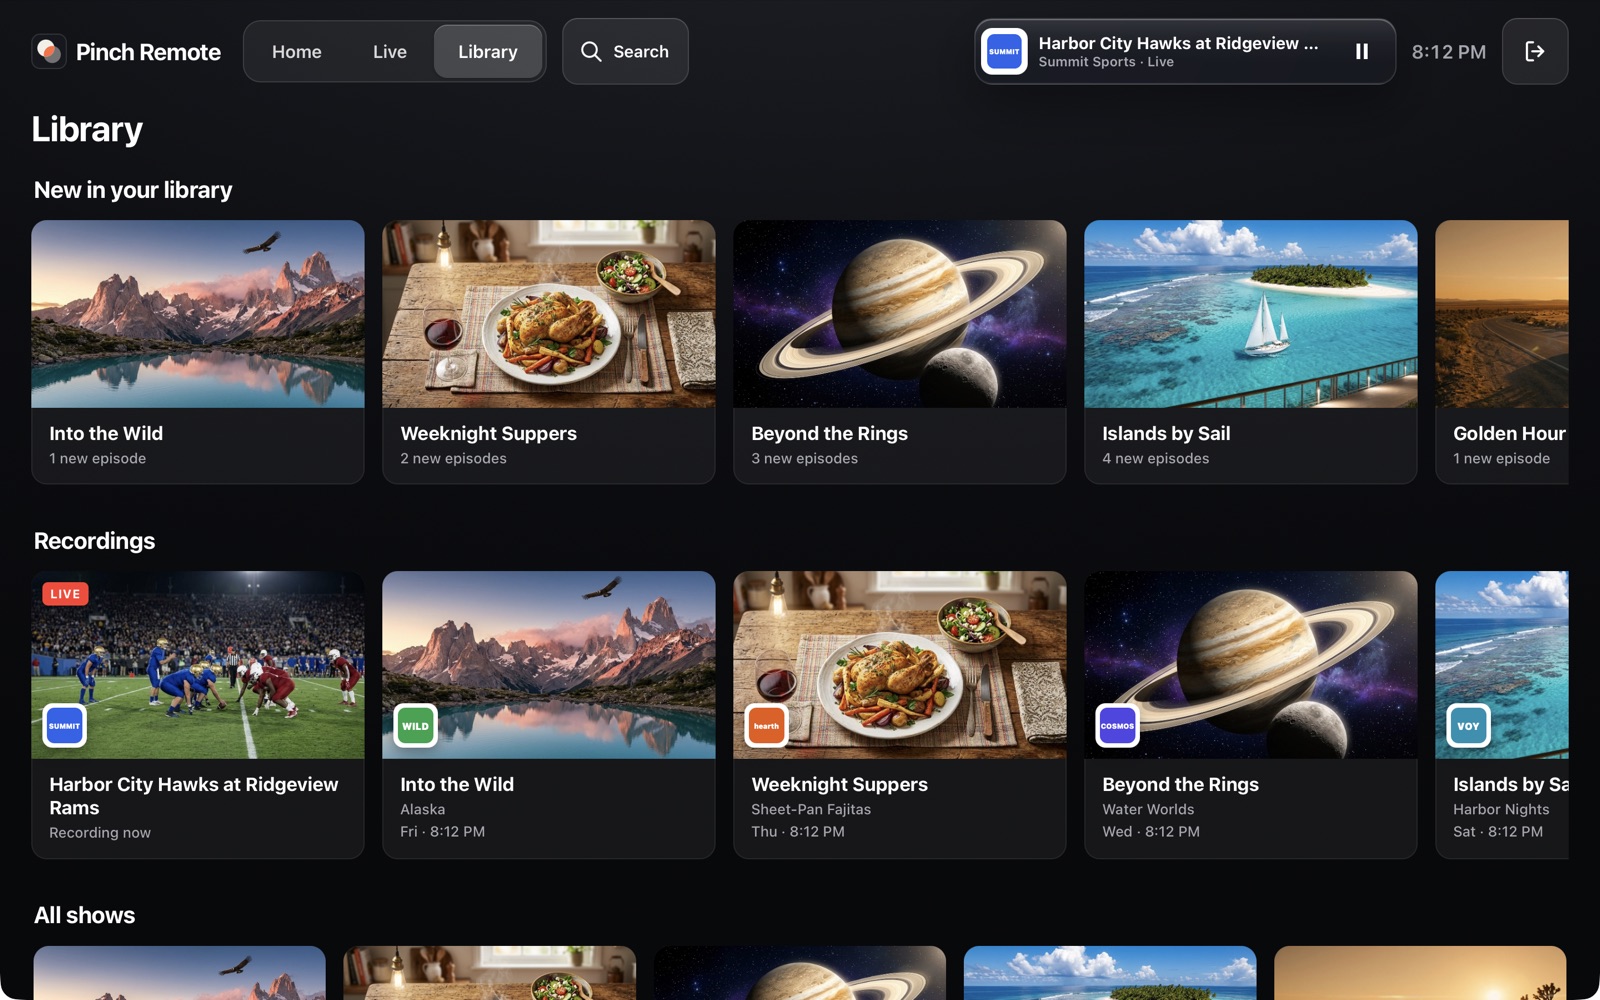Click the Pinch Remote logo icon

(x=49, y=51)
